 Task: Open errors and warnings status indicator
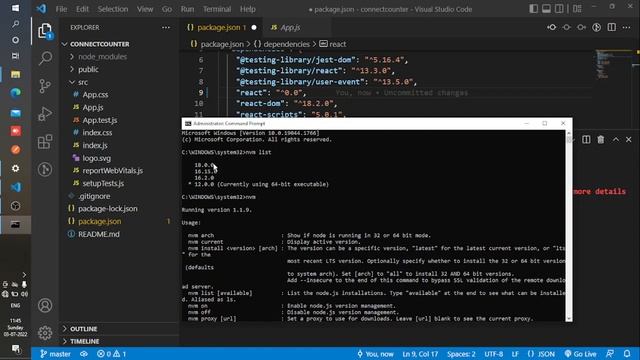111,354
